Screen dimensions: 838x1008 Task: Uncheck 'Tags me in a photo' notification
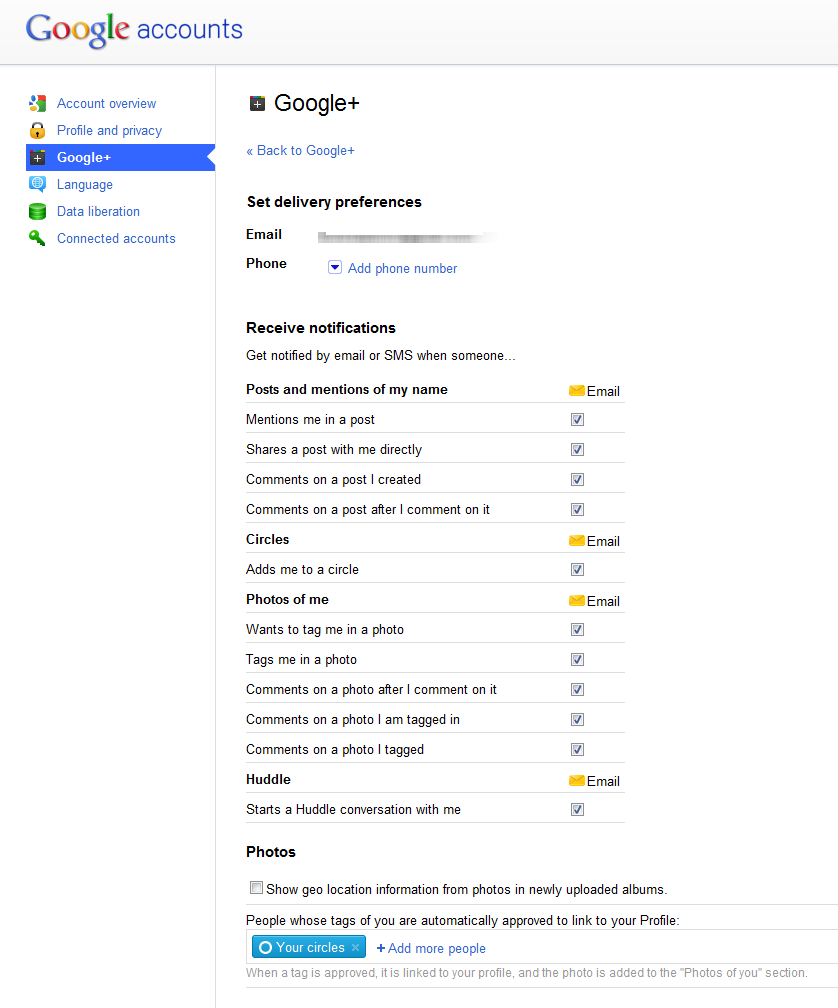click(x=577, y=660)
